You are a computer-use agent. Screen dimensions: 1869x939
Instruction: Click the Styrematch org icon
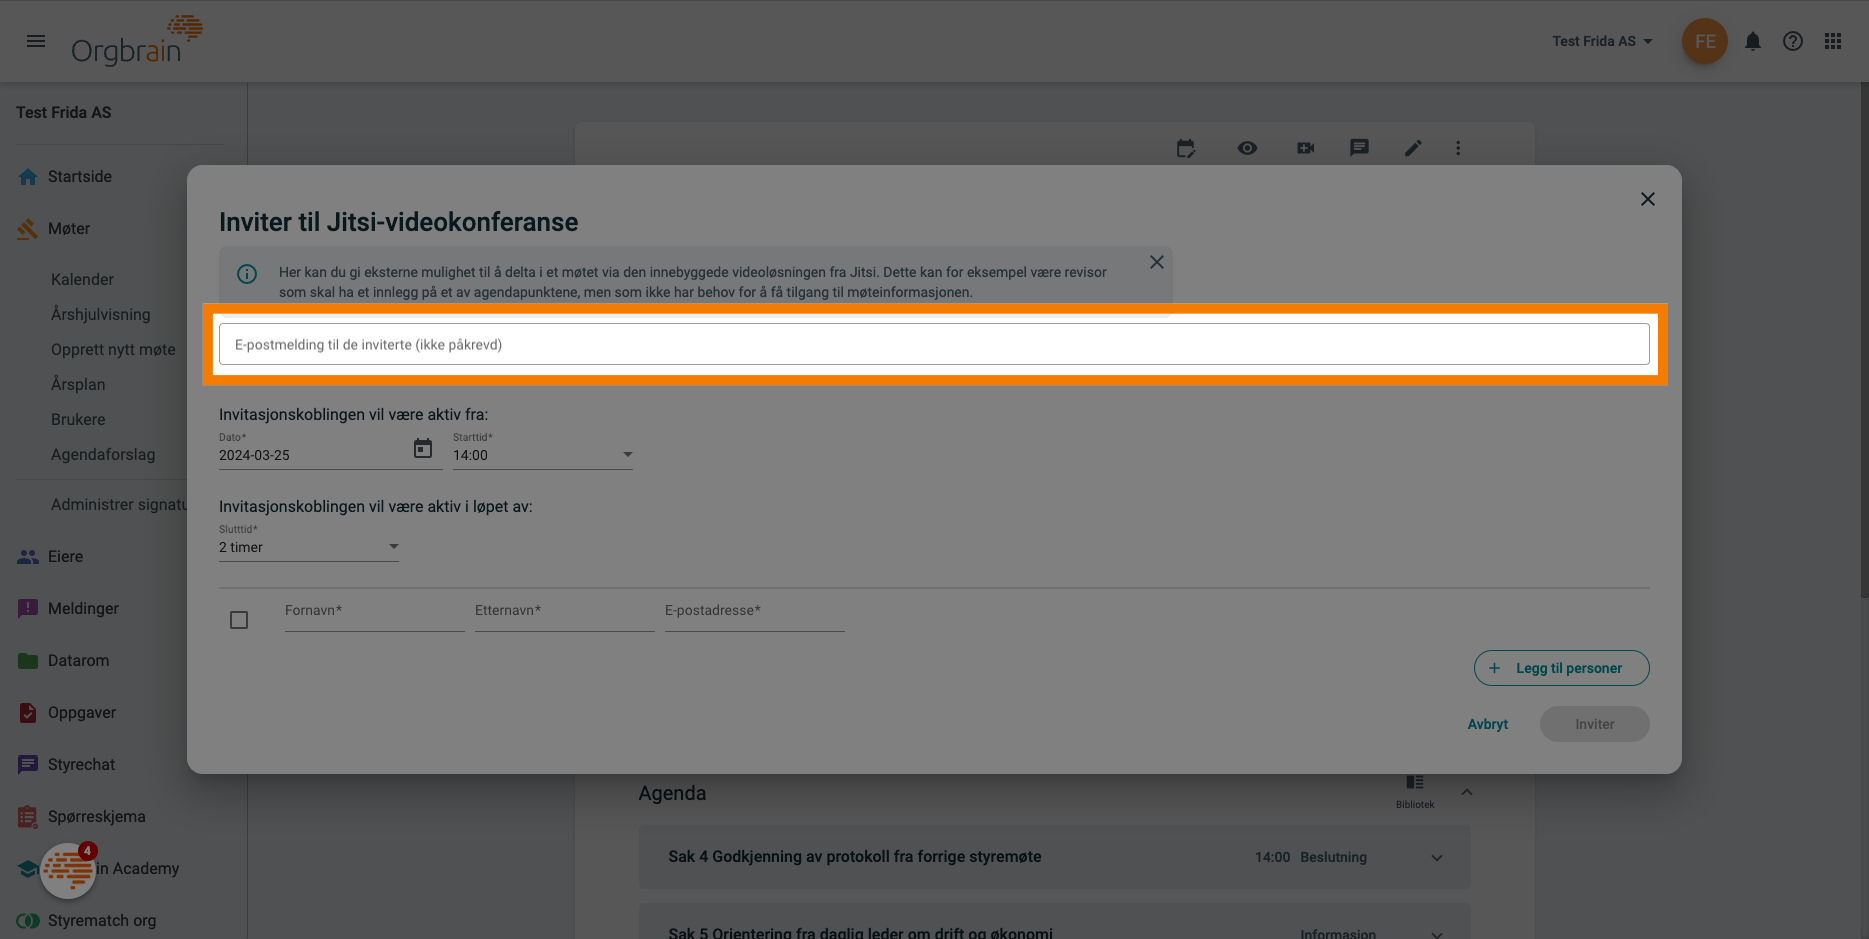28,921
